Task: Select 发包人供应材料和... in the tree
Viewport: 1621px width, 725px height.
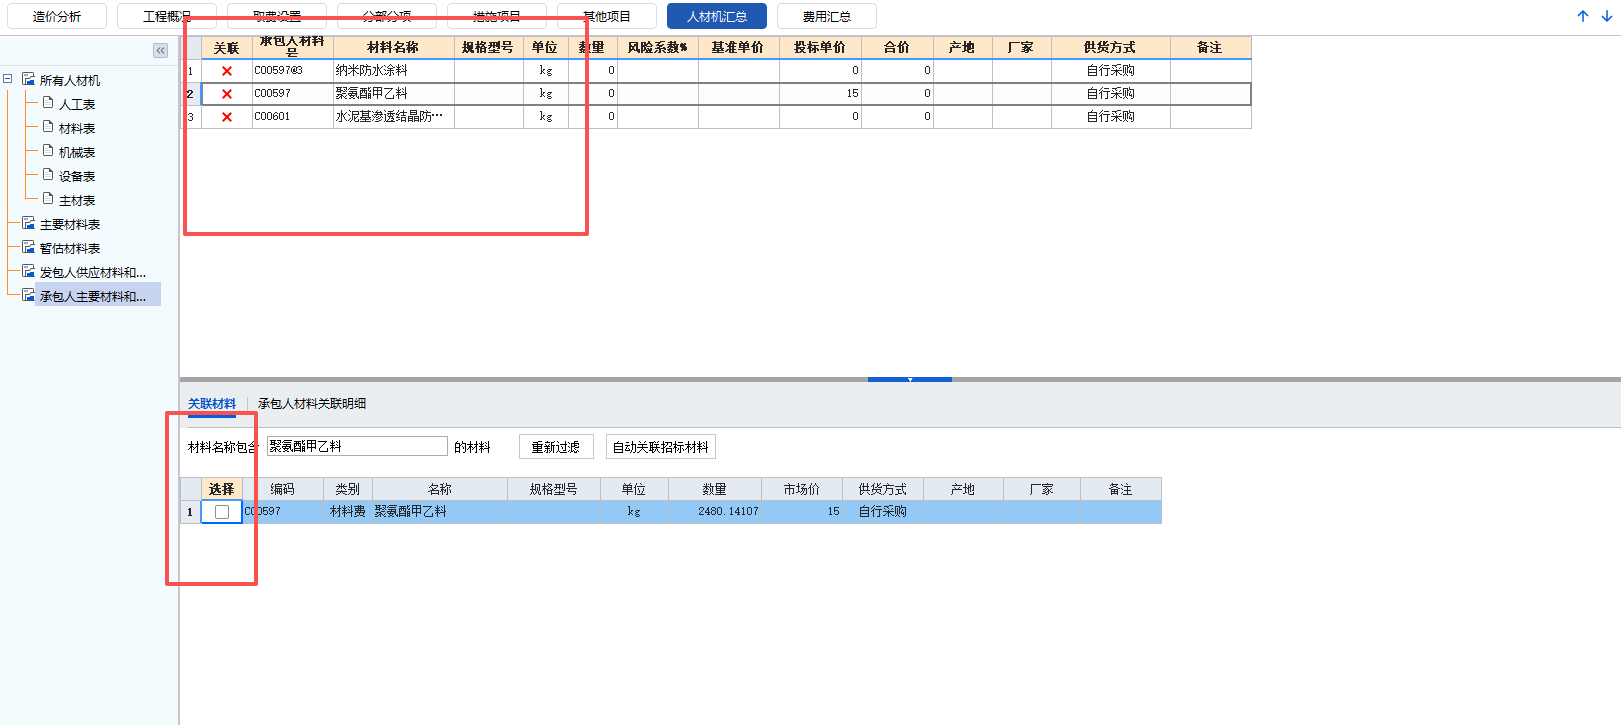Action: 93,272
